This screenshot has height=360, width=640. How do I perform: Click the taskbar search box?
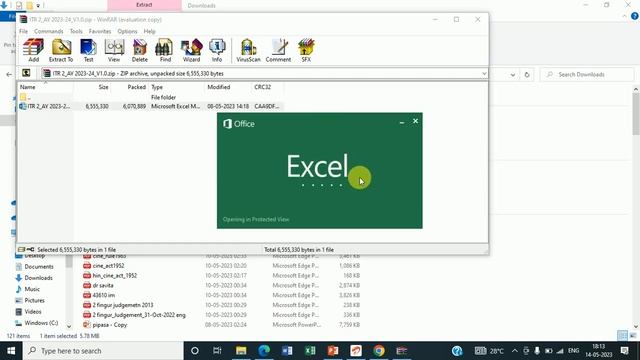[x=103, y=351]
